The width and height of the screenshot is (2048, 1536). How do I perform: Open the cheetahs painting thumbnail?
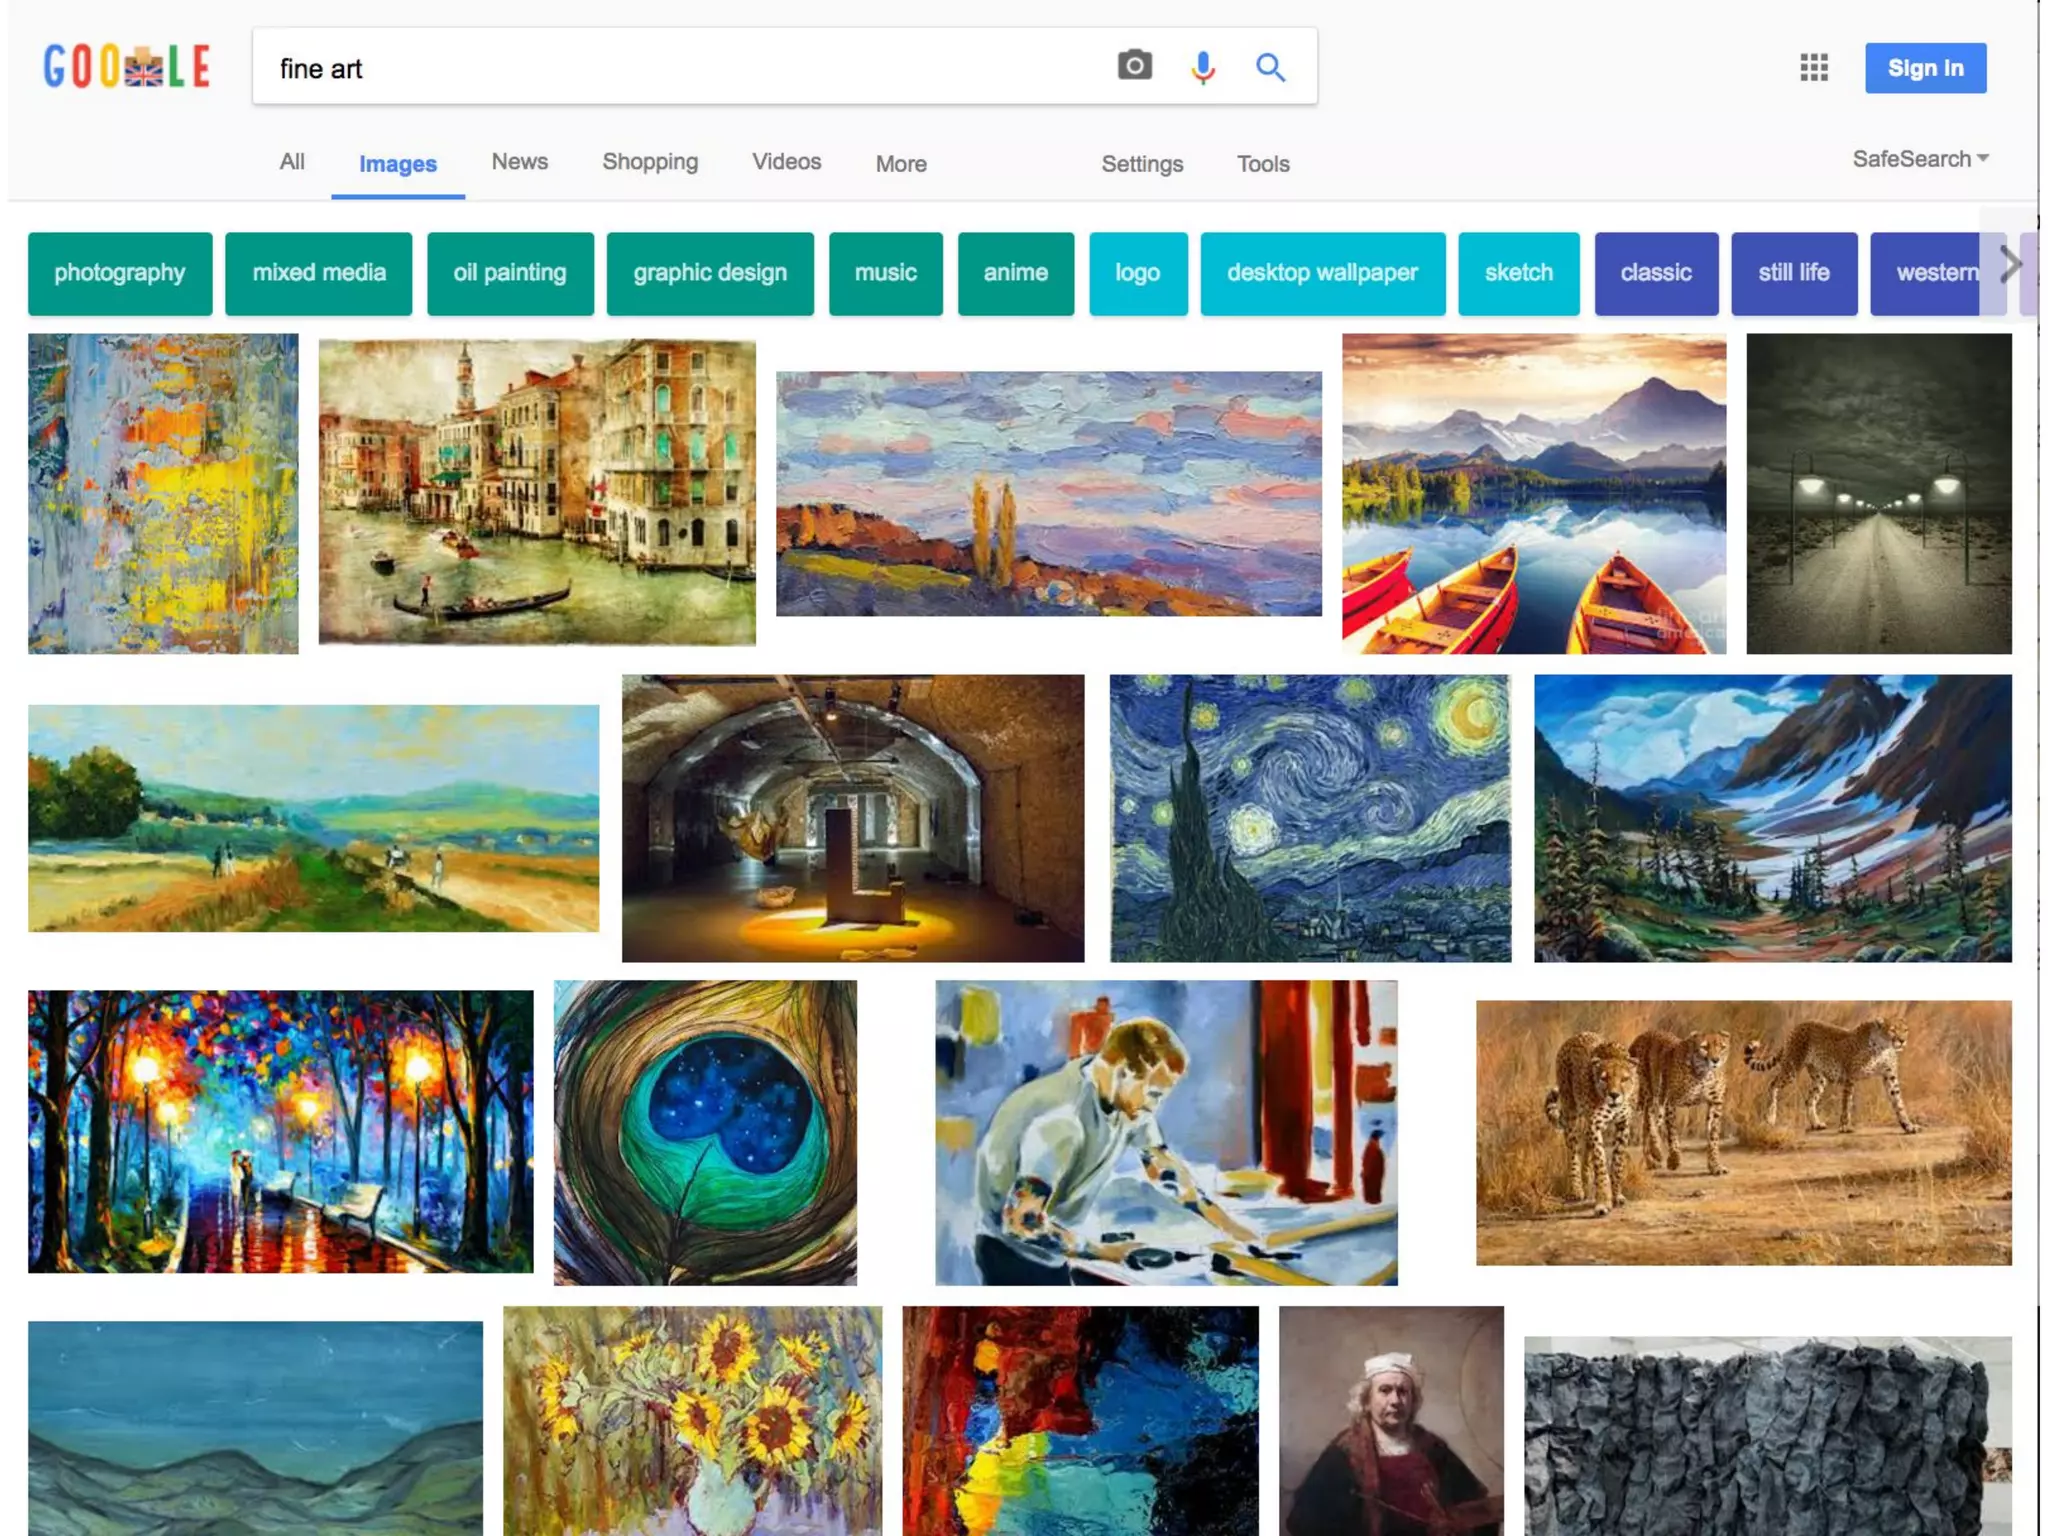[x=1743, y=1132]
